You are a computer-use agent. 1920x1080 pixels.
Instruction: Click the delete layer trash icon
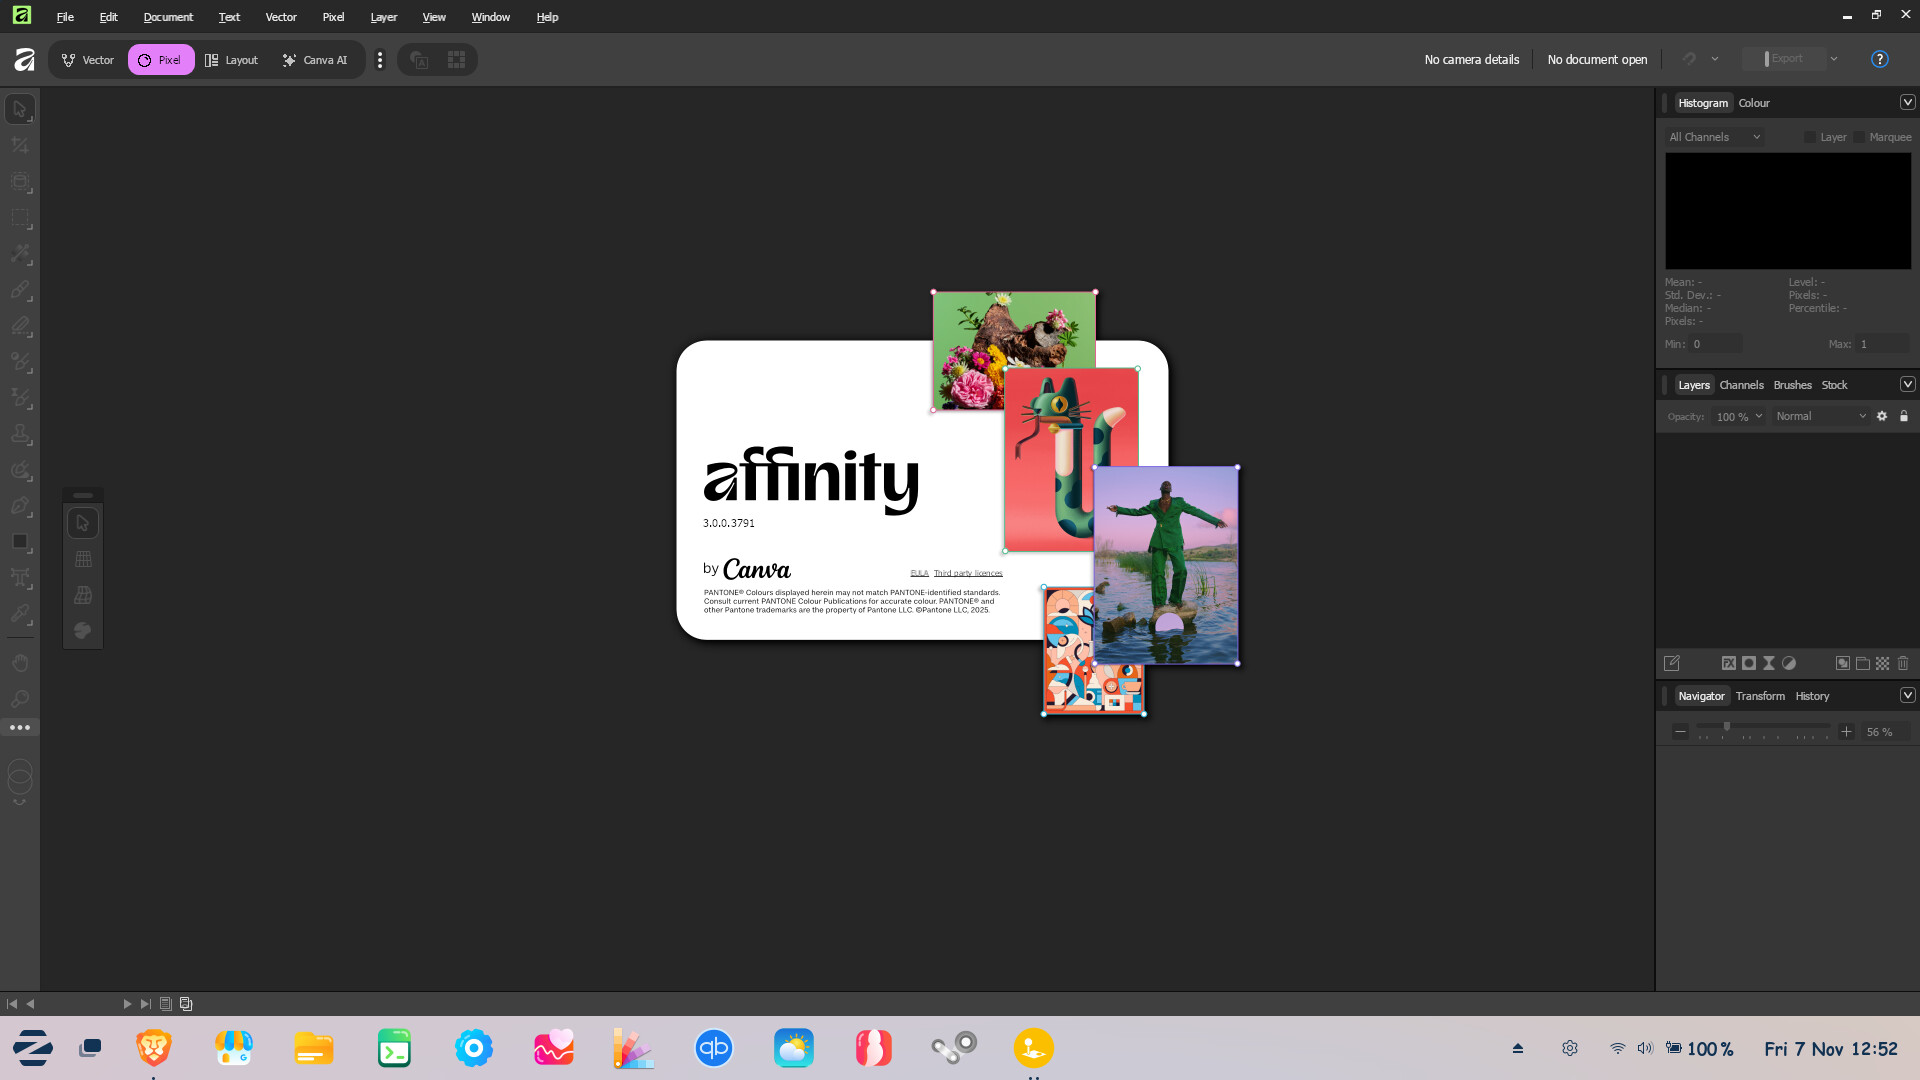click(1903, 663)
